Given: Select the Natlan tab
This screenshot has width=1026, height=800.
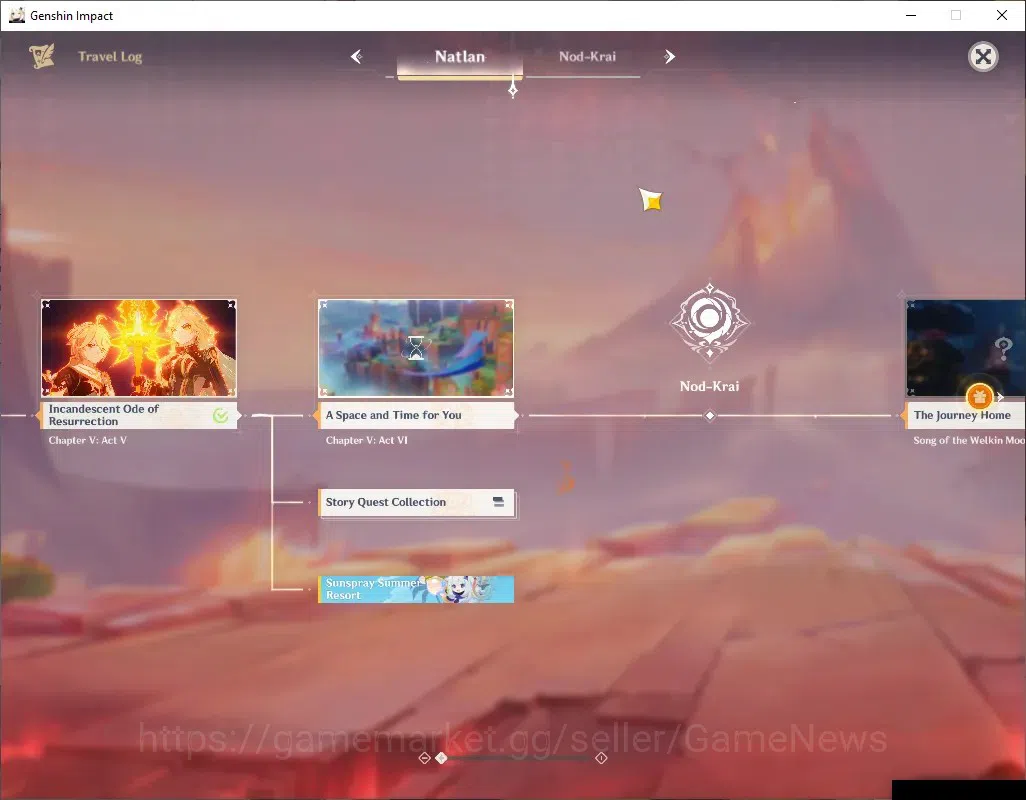Looking at the screenshot, I should 460,57.
